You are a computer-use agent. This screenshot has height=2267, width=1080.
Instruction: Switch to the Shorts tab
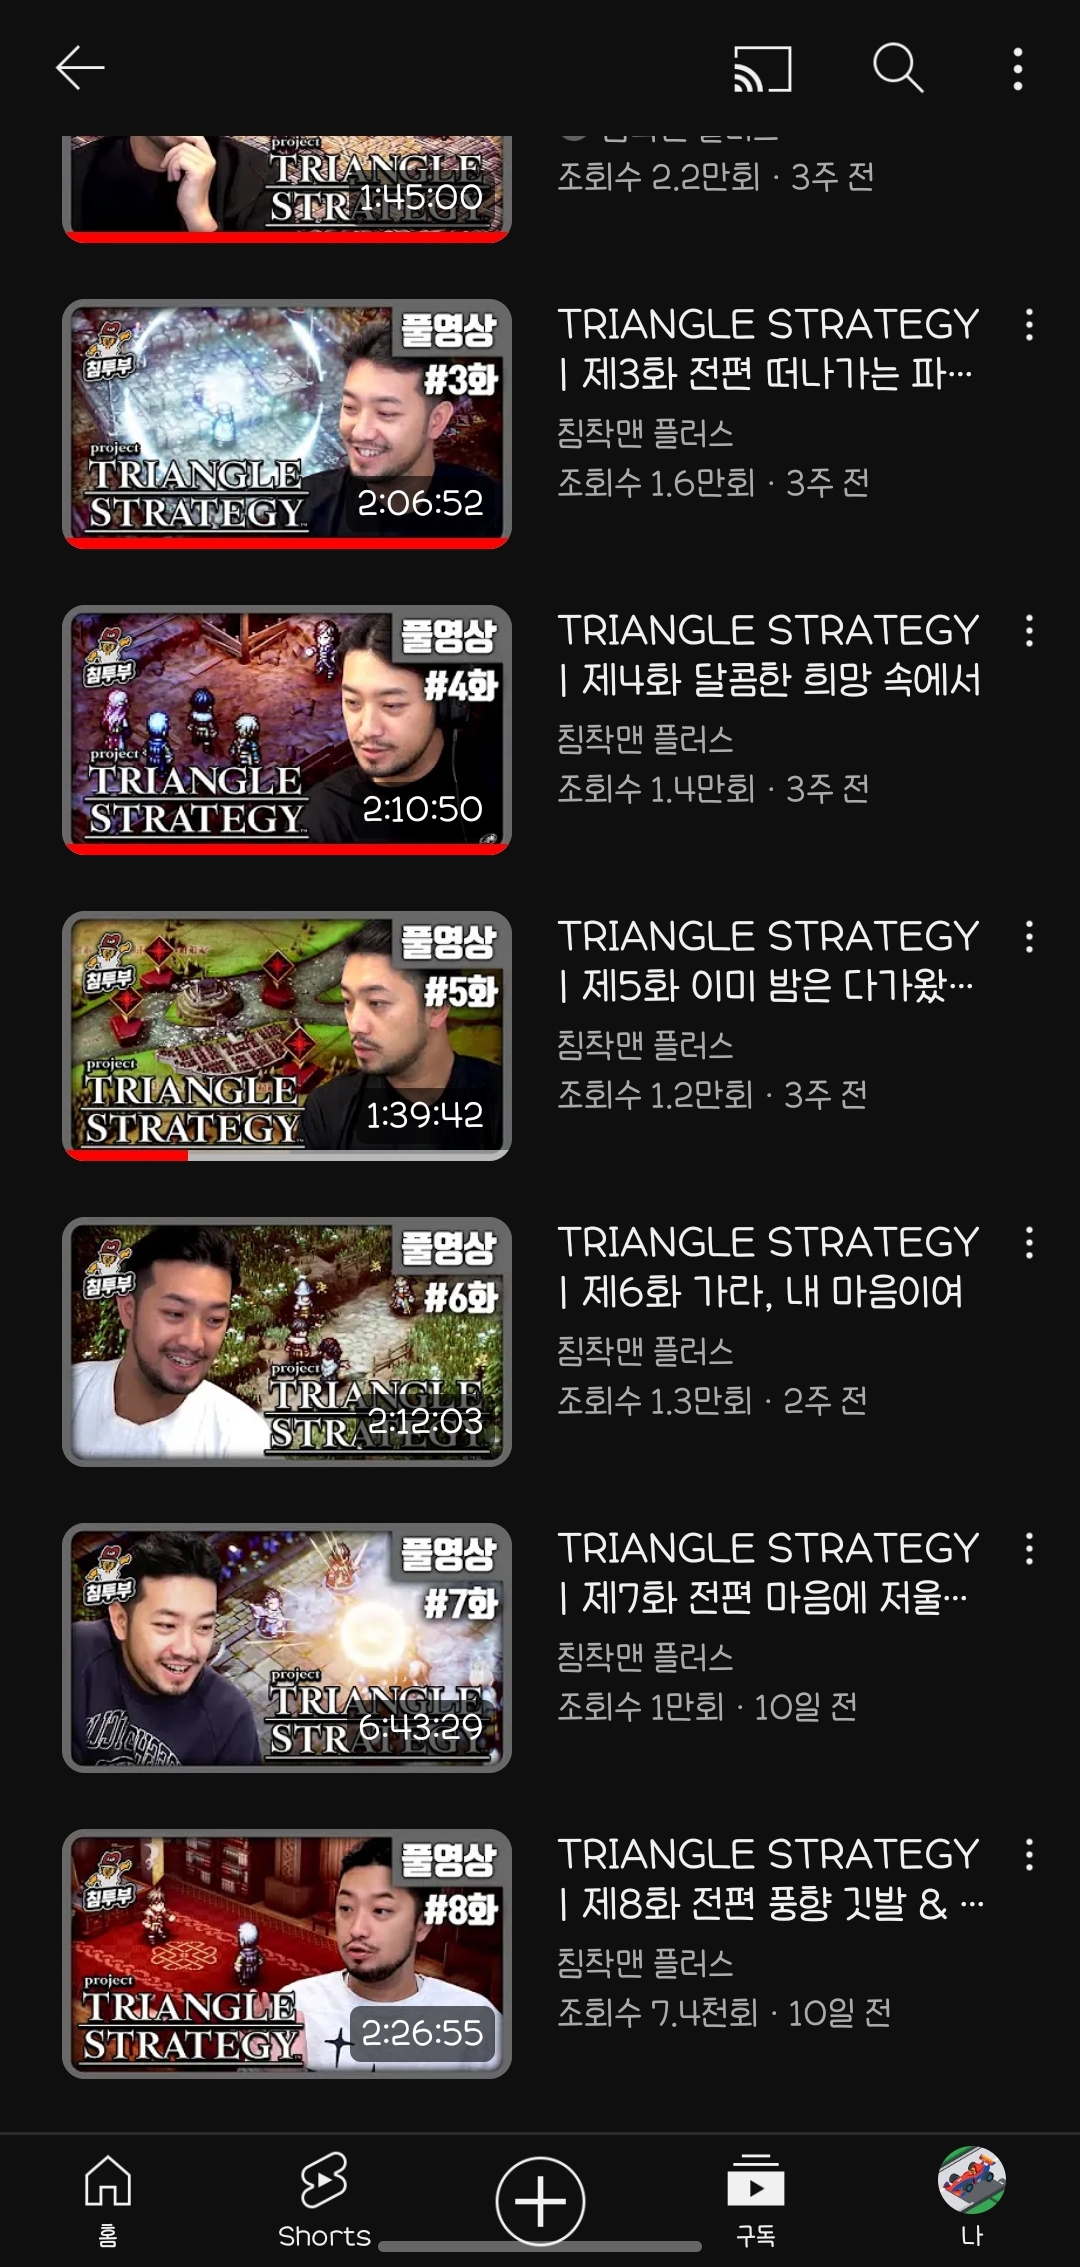(x=324, y=2200)
